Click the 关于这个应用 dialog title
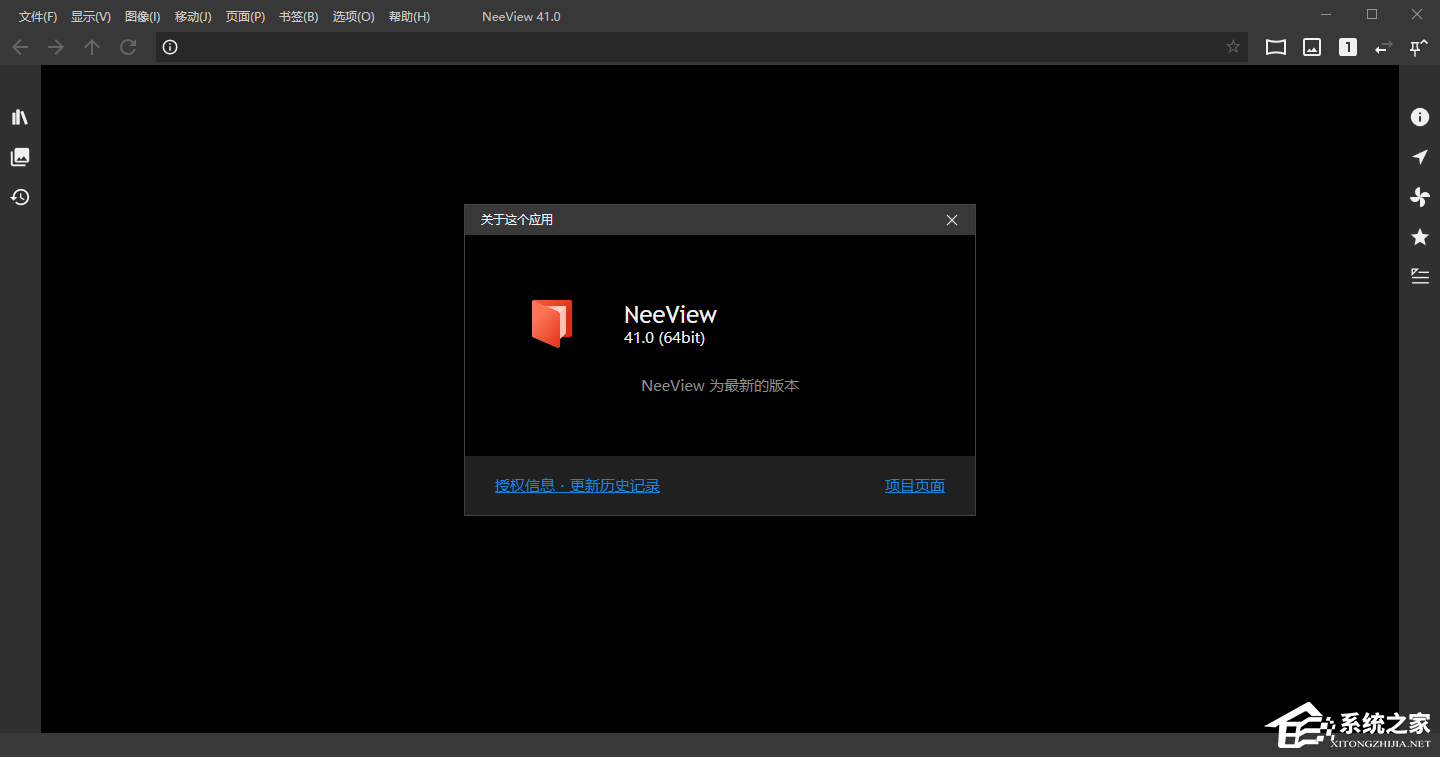The image size is (1440, 757). click(517, 219)
